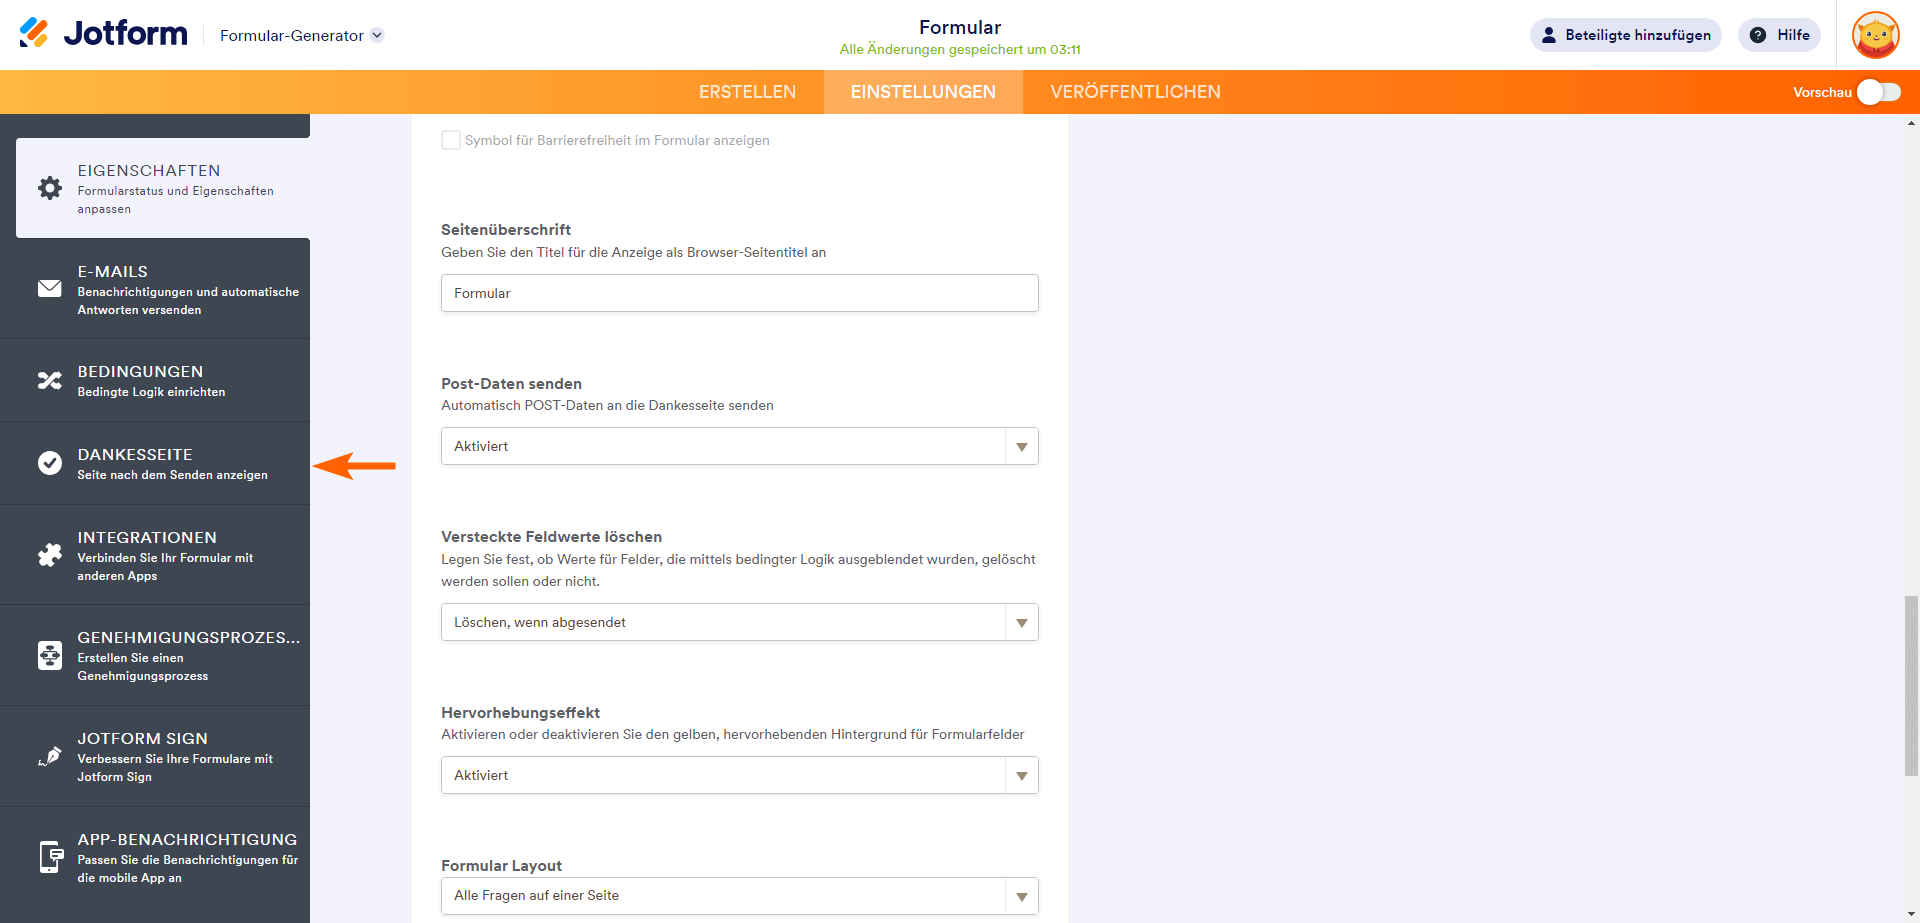Expand the Post-Daten senden dropdown
The height and width of the screenshot is (923, 1920).
point(739,446)
